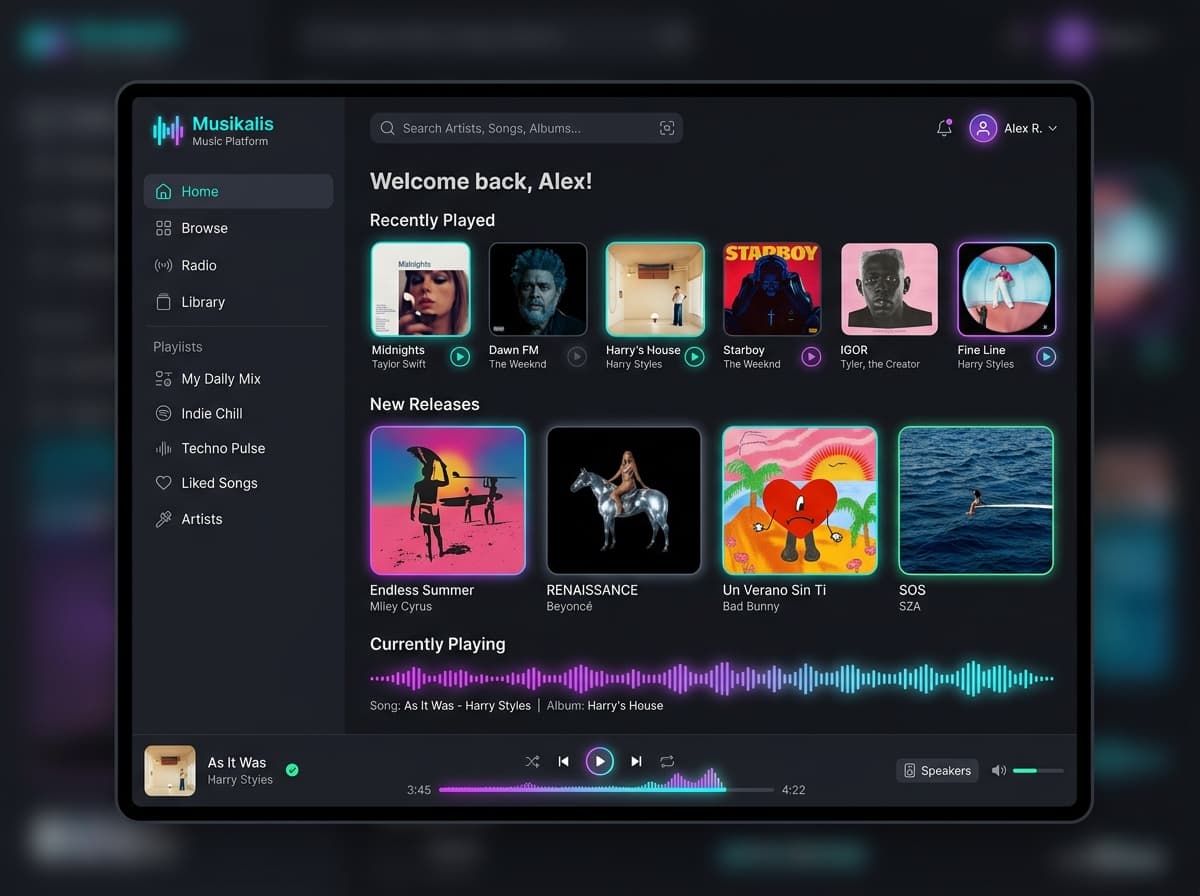This screenshot has width=1200, height=896.
Task: Click the Musikalis waveform logo
Action: click(x=168, y=130)
